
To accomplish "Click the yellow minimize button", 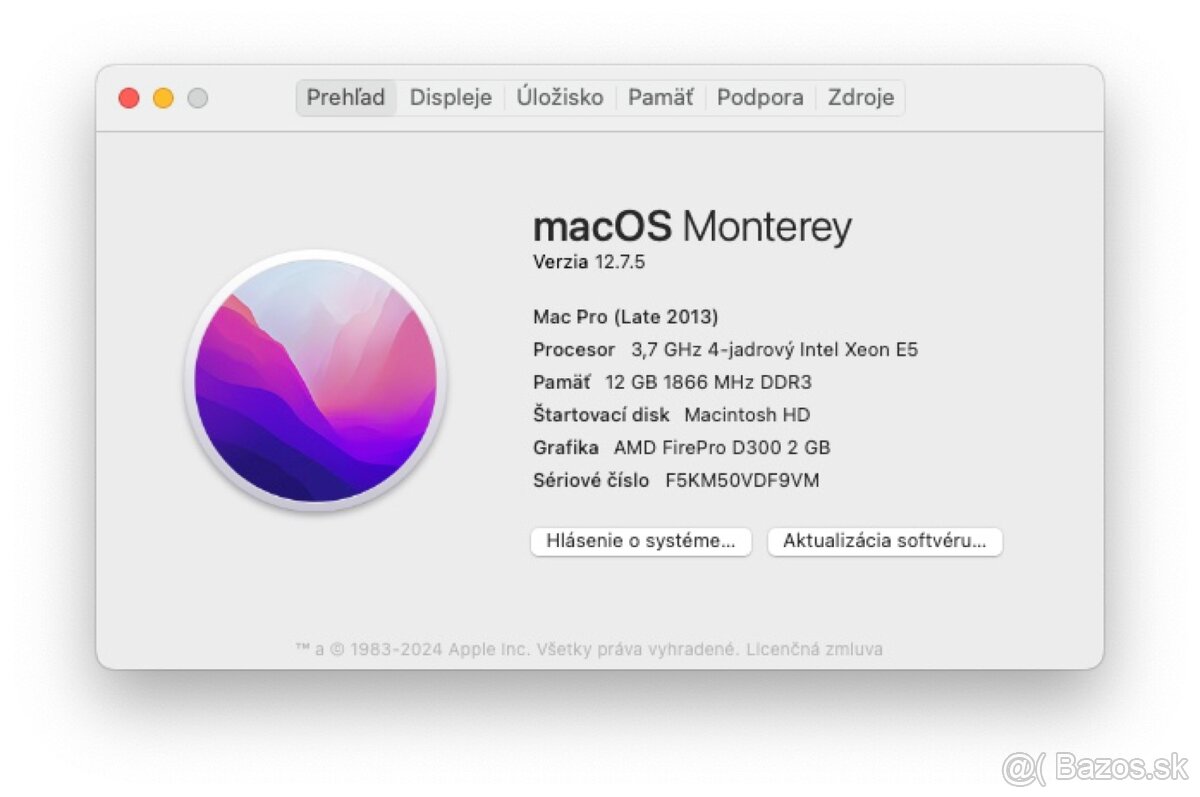I will click(163, 97).
